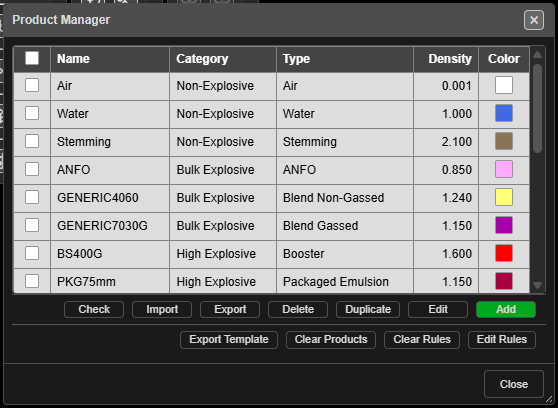
Task: Click the scrollbar down arrow
Action: click(538, 286)
